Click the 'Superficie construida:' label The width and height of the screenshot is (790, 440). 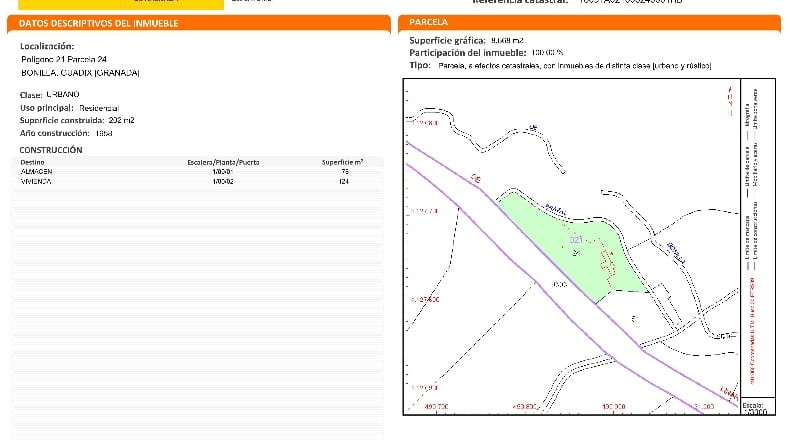(x=62, y=120)
